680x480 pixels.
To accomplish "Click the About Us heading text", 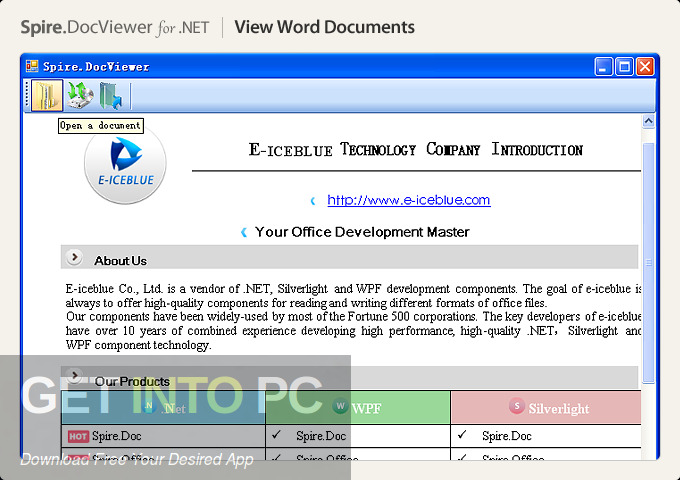I will click(120, 261).
